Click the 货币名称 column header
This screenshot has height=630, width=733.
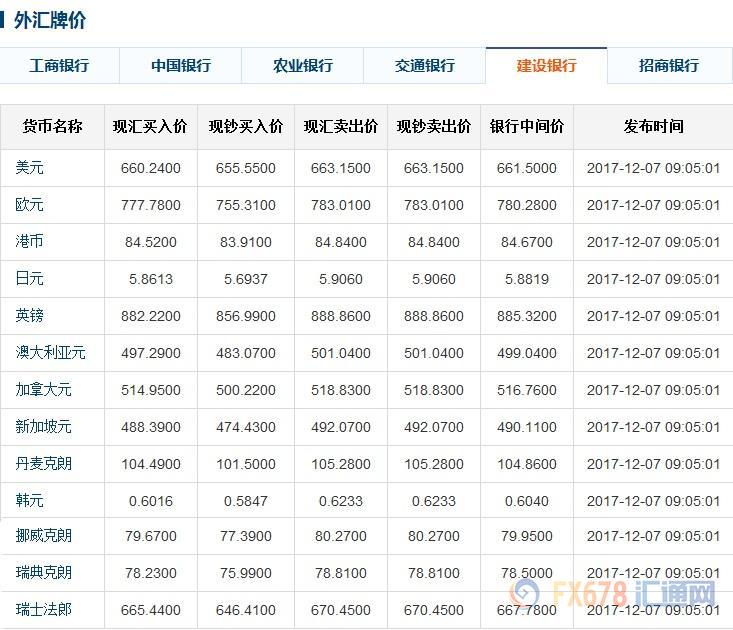pyautogui.click(x=52, y=126)
